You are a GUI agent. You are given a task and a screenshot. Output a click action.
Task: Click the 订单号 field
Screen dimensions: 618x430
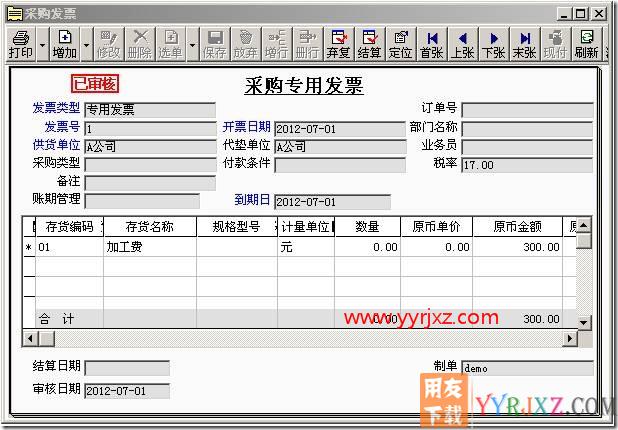point(527,110)
